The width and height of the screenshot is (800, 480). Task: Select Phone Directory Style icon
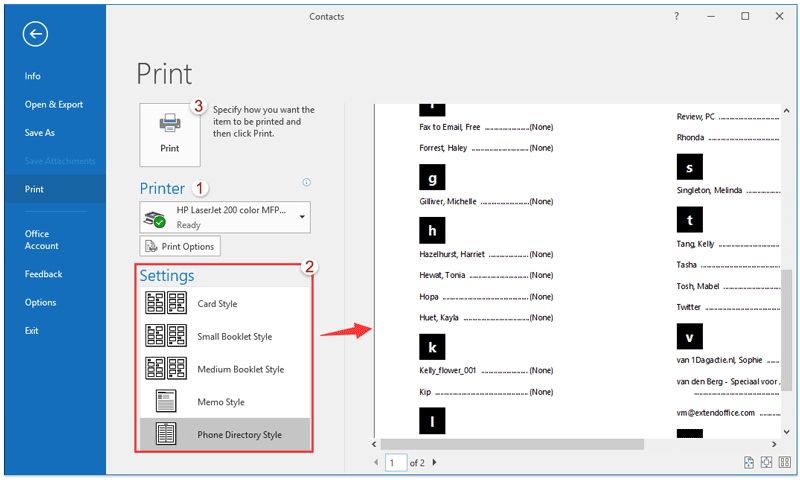[160, 435]
